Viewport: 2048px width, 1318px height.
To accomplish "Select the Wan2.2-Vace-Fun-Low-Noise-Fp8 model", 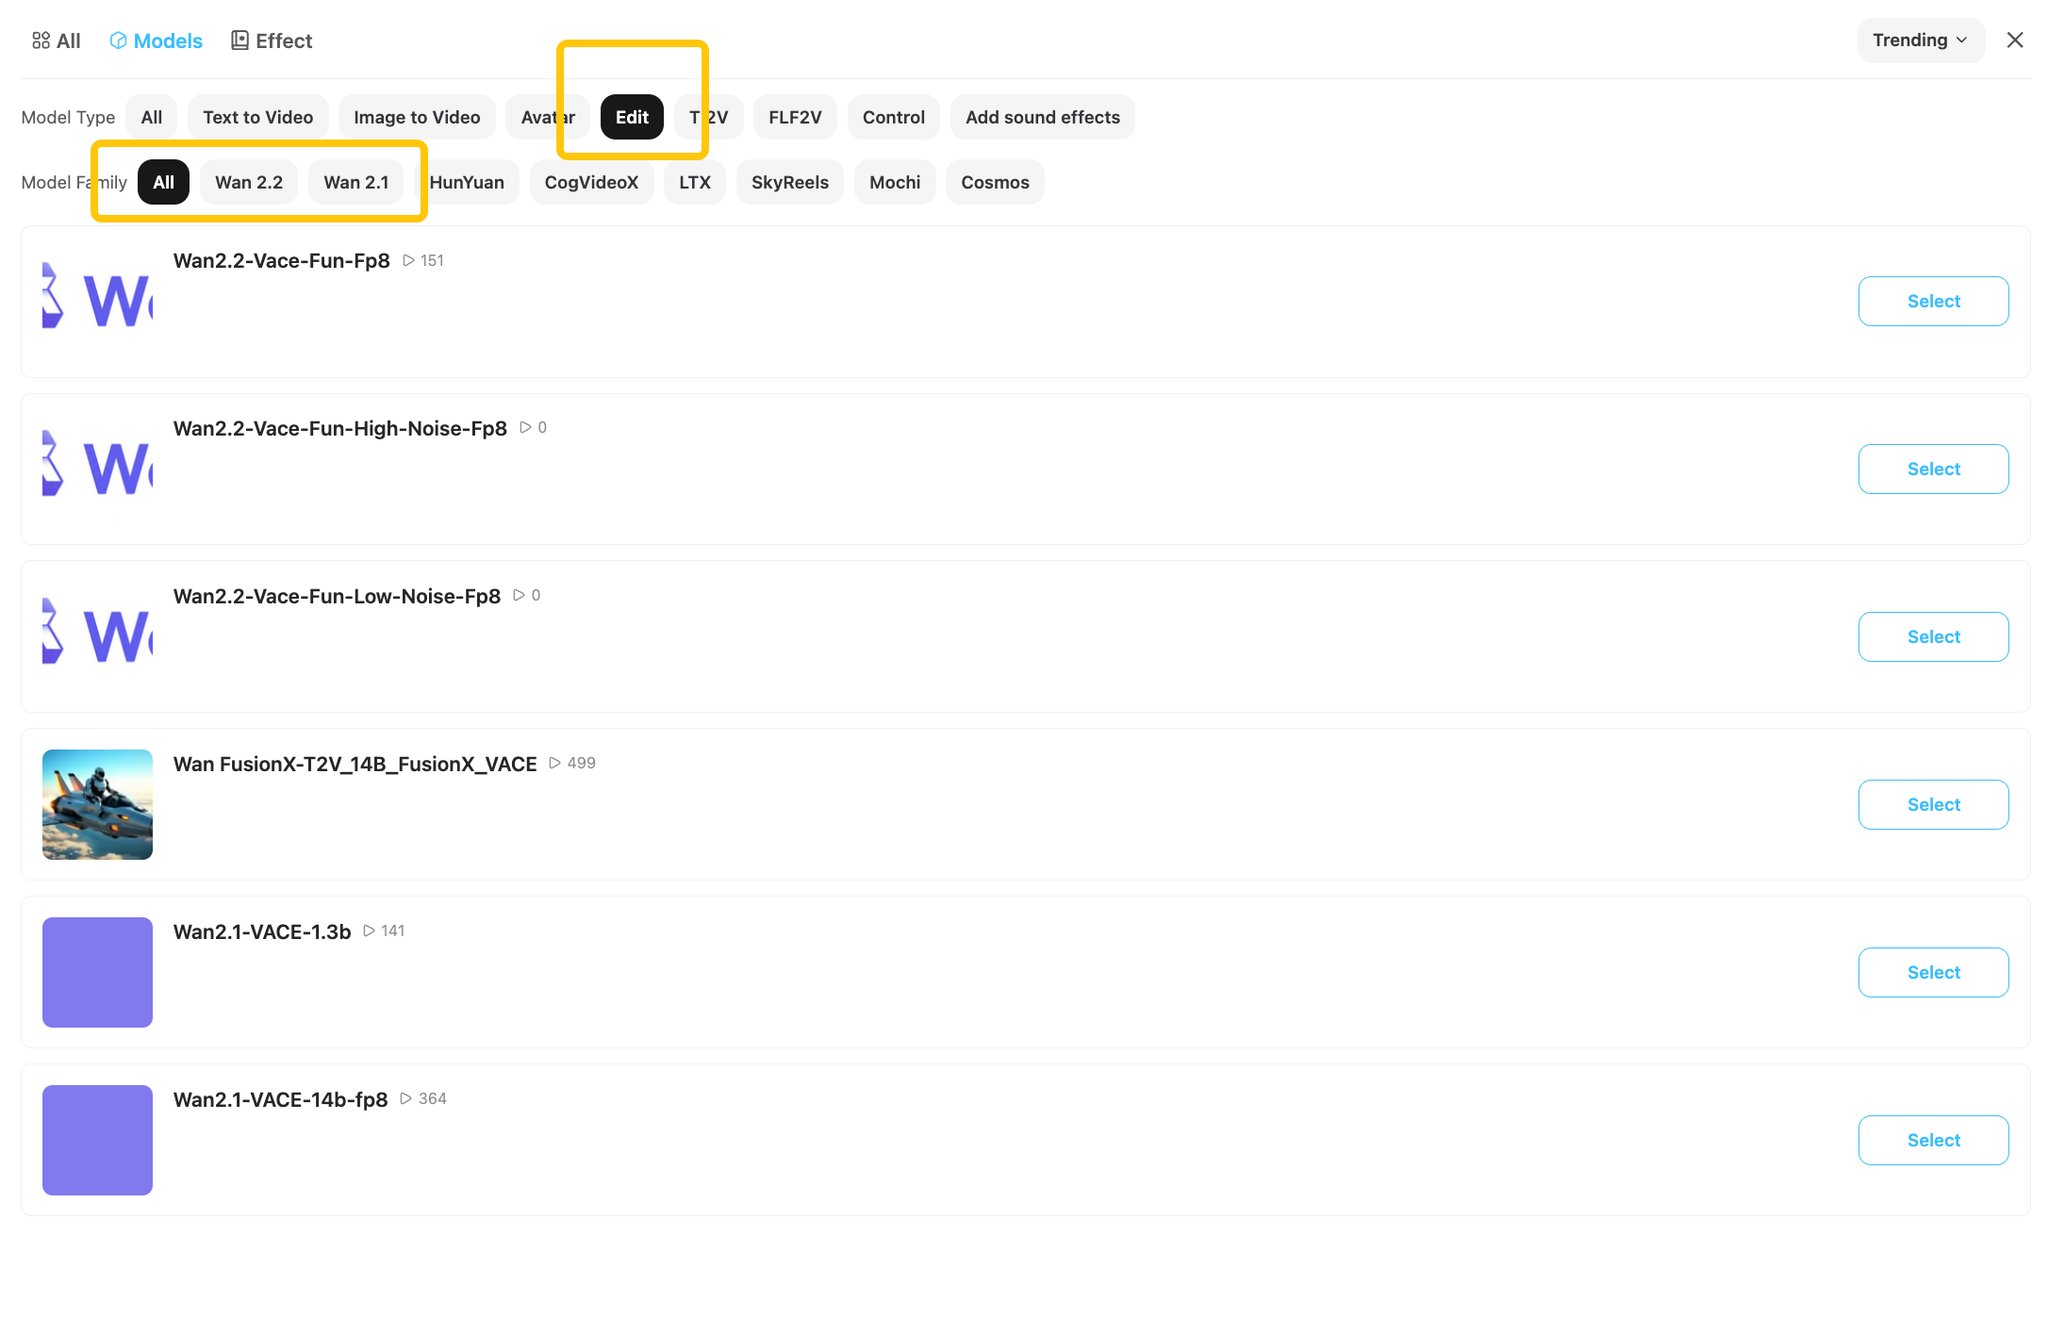I will [1933, 637].
